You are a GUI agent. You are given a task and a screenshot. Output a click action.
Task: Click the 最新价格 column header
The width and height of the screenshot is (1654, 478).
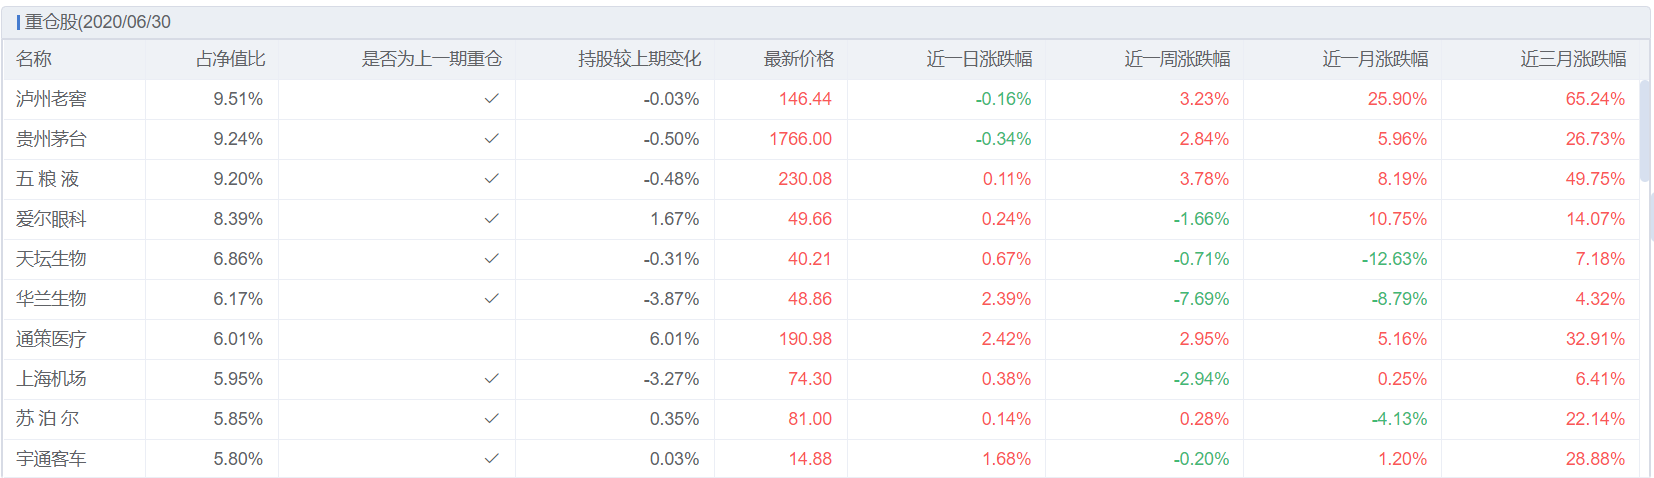798,59
